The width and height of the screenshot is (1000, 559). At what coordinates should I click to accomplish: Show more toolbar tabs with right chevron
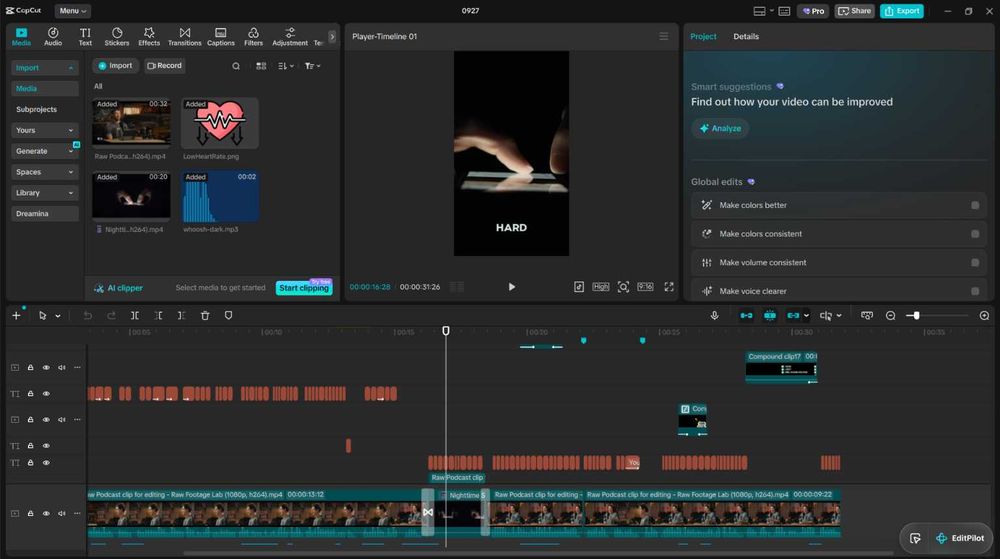point(332,36)
